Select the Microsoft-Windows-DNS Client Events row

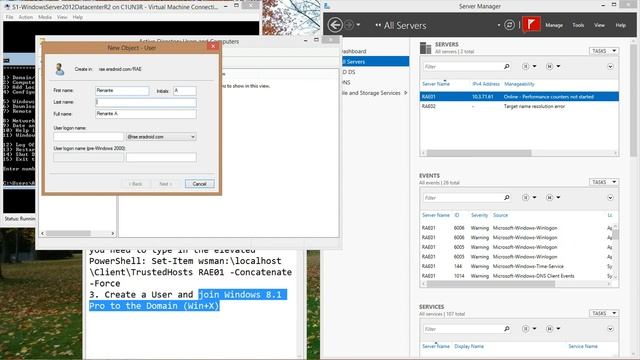click(517, 276)
